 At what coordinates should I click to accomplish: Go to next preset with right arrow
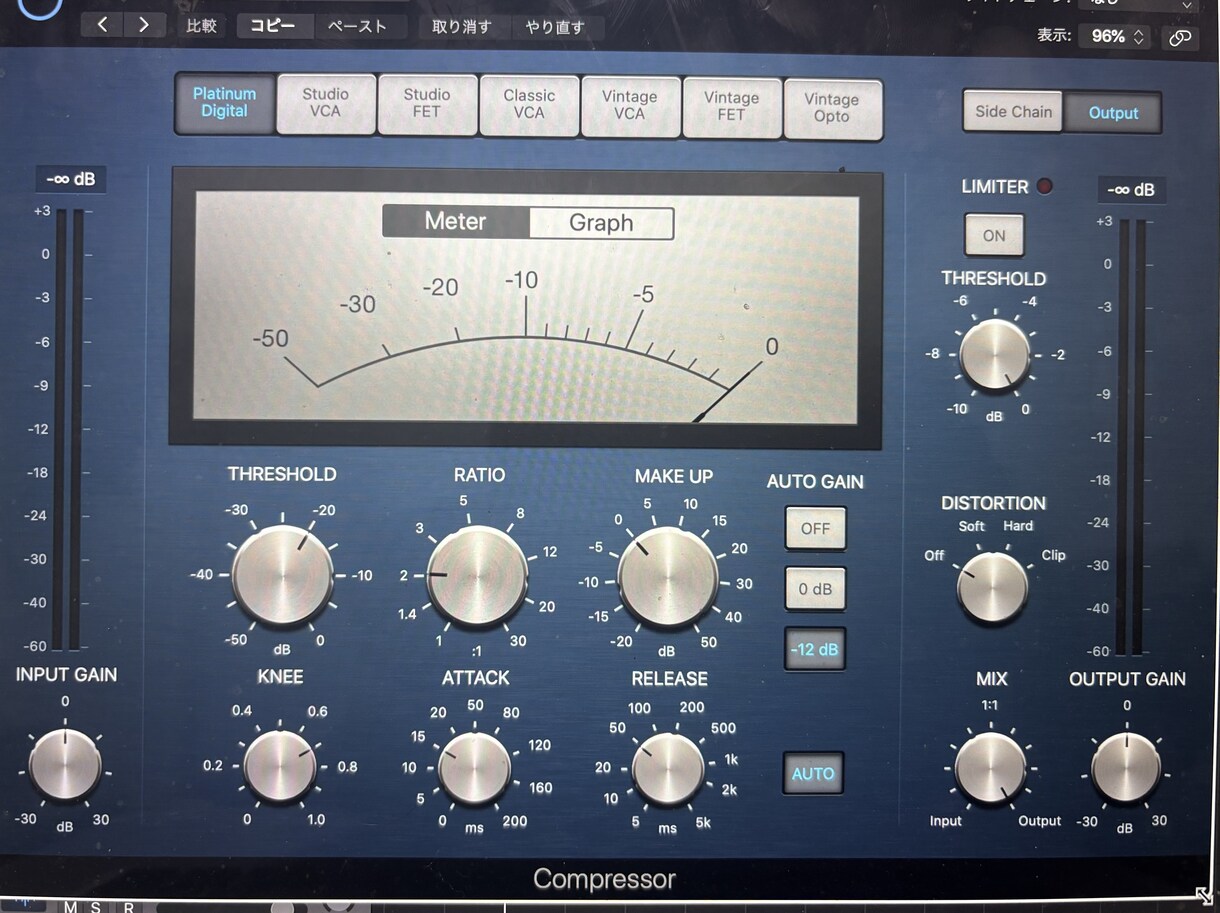[144, 25]
